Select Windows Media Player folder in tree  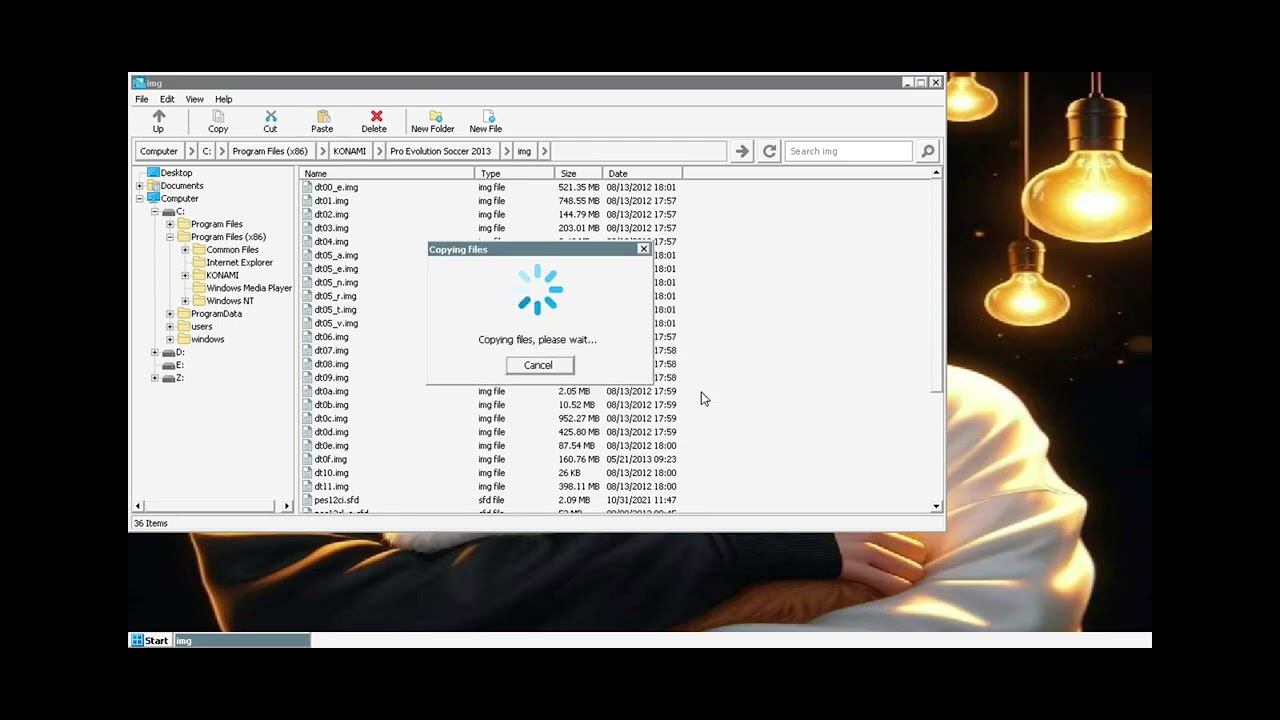[249, 288]
